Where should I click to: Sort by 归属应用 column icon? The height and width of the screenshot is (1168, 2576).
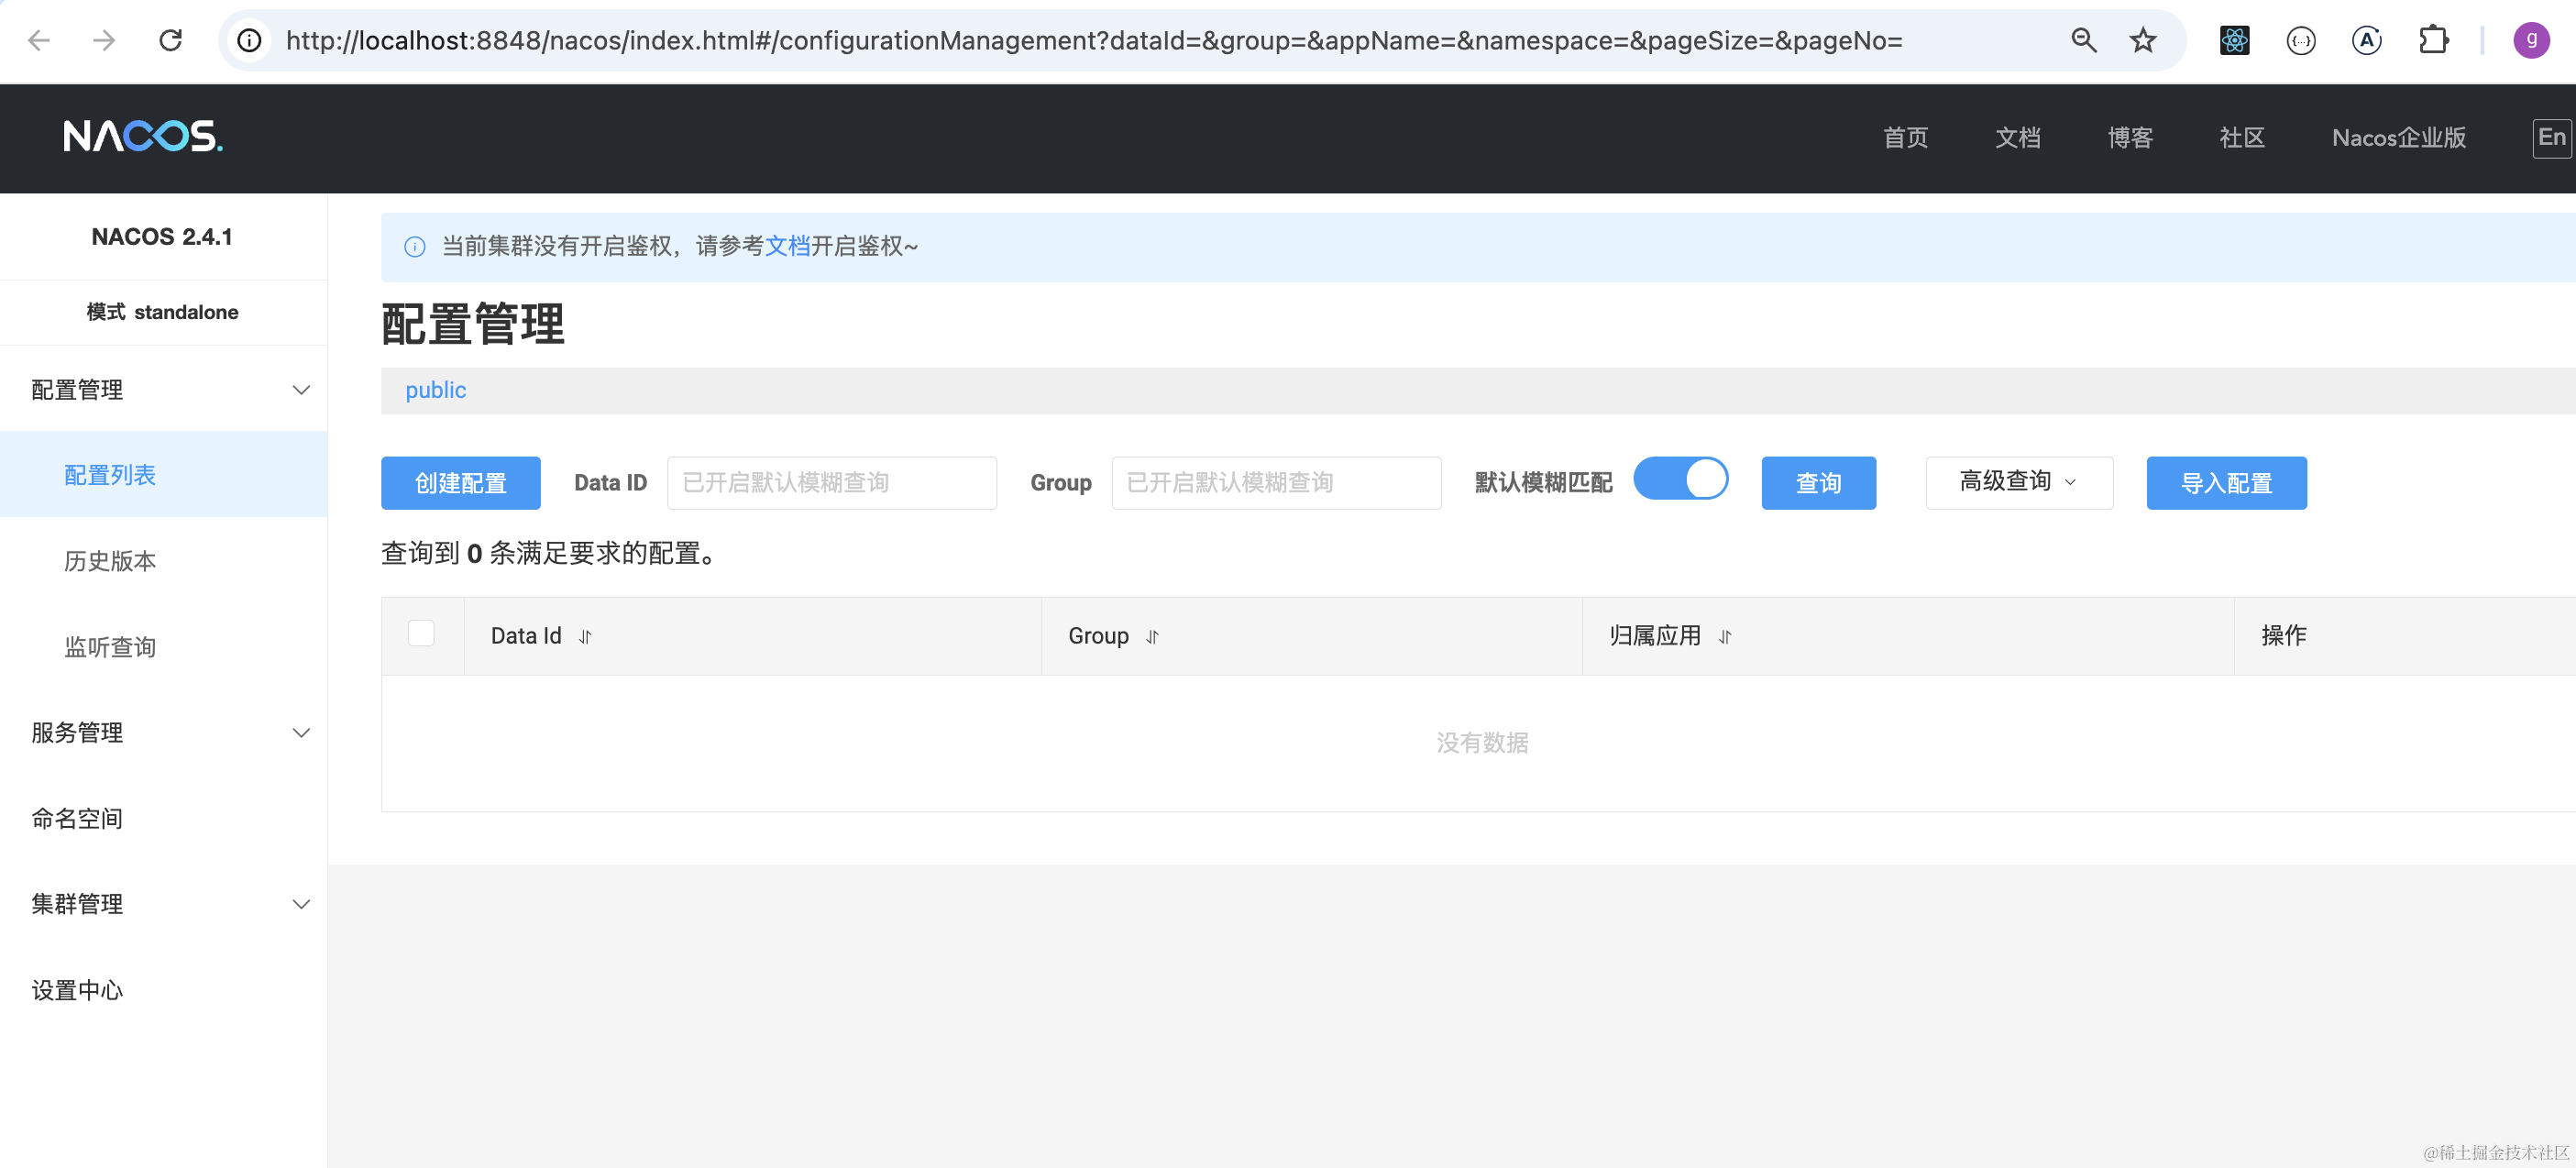coord(1725,636)
